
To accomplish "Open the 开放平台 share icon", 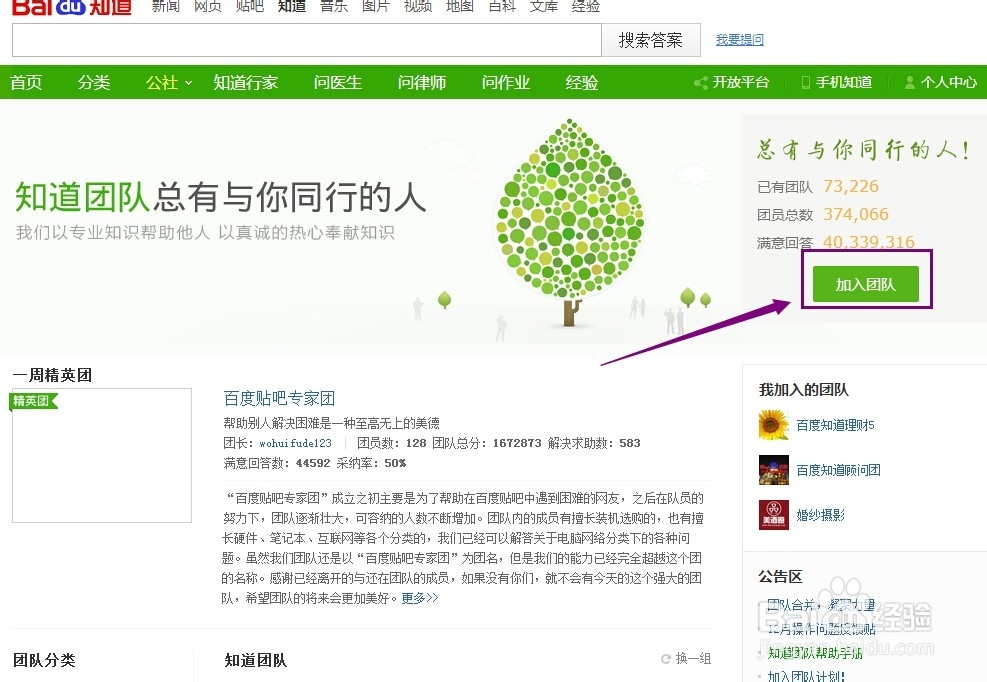I will point(700,82).
